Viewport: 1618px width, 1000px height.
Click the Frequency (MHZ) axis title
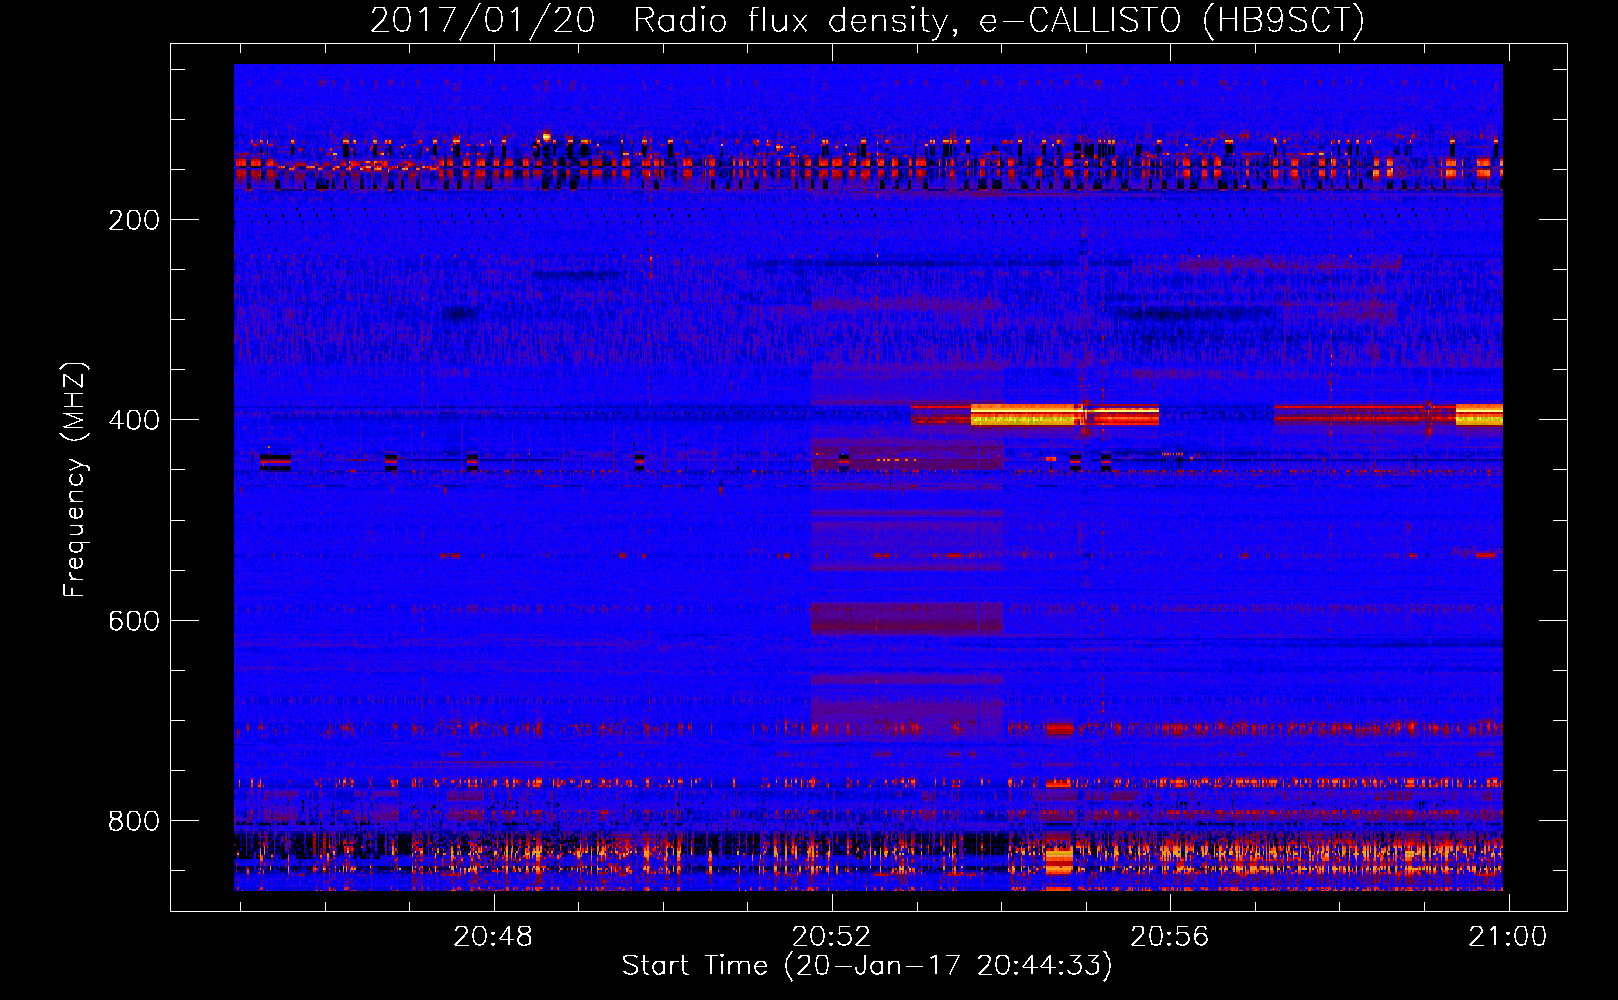pos(75,479)
